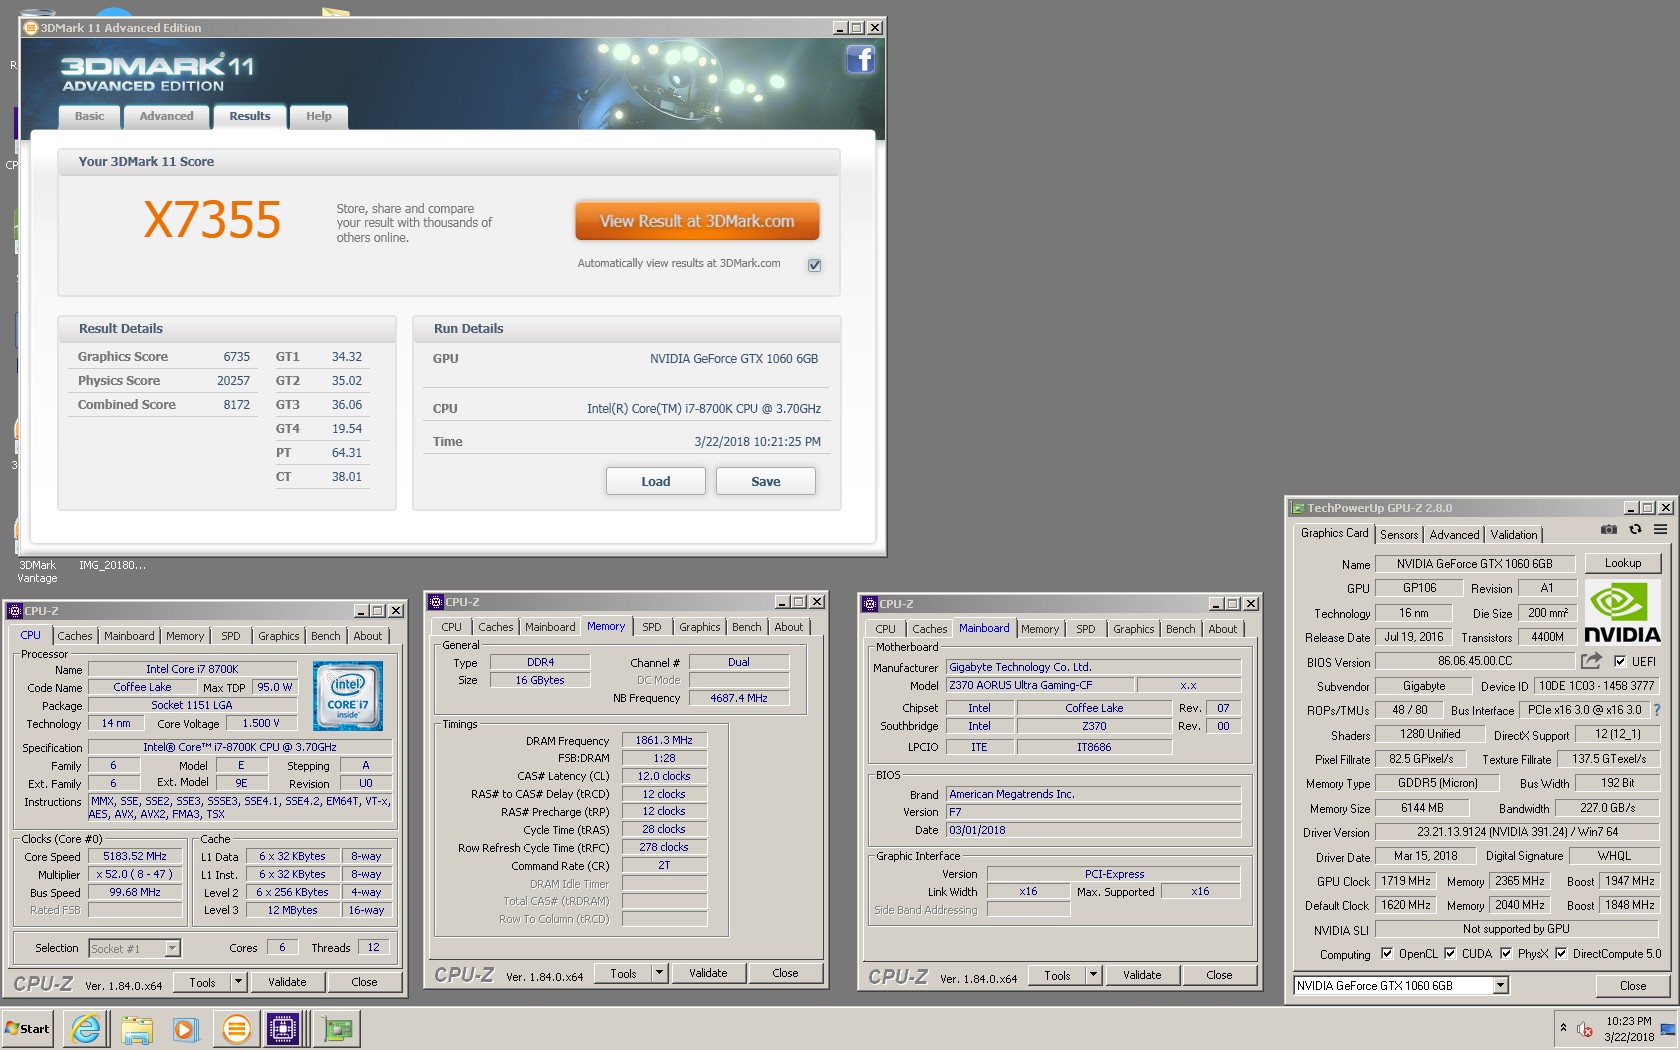Toggle the PhysX checkbox
This screenshot has height=1050, width=1680.
pyautogui.click(x=1506, y=954)
